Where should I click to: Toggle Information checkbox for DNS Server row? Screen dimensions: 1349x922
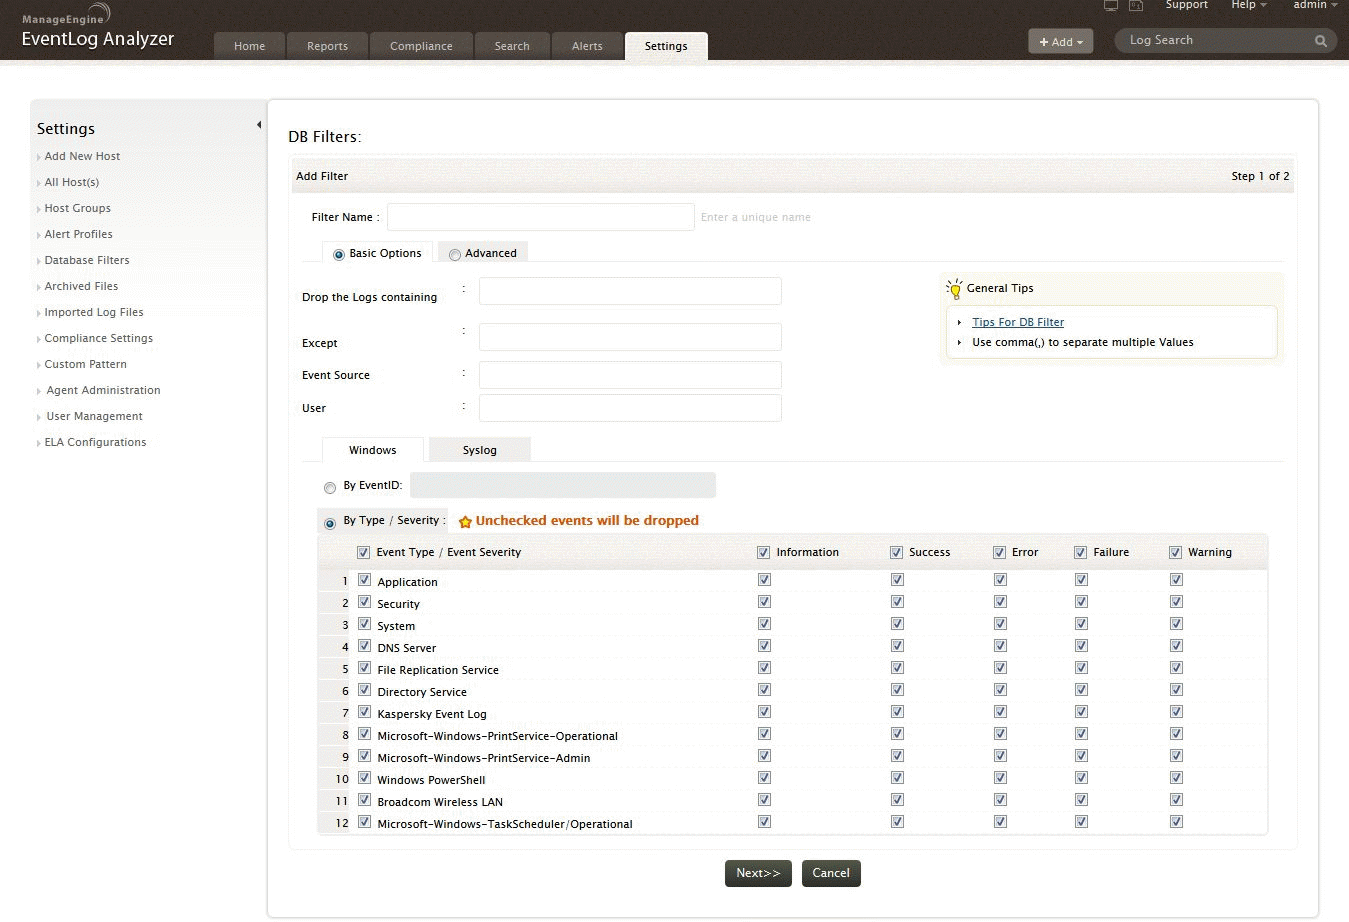(764, 646)
